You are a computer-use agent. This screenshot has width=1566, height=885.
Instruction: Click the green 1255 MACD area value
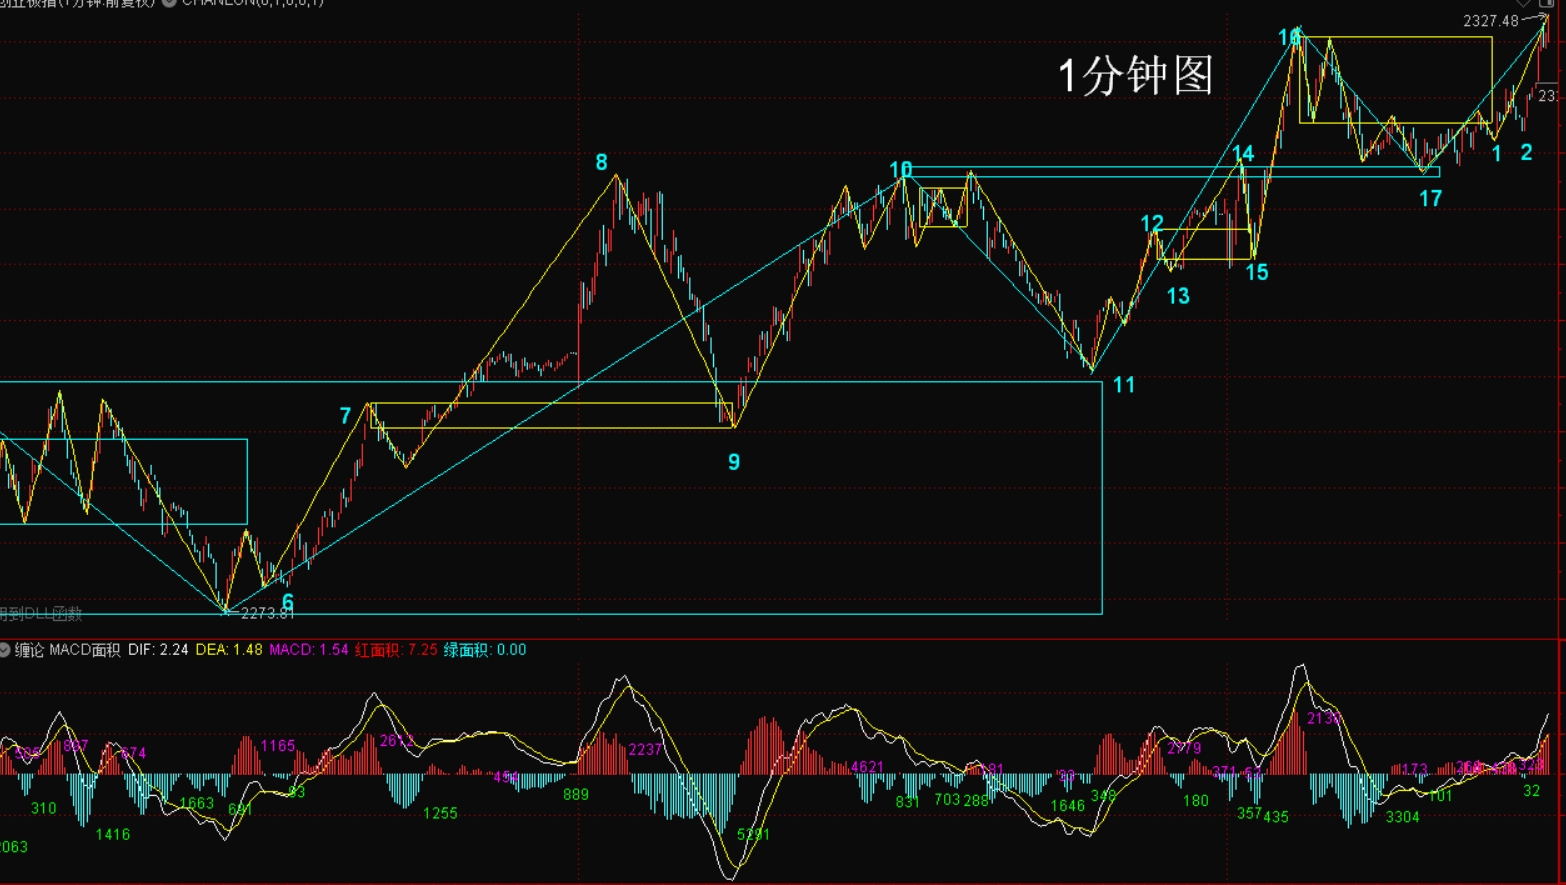tap(440, 814)
